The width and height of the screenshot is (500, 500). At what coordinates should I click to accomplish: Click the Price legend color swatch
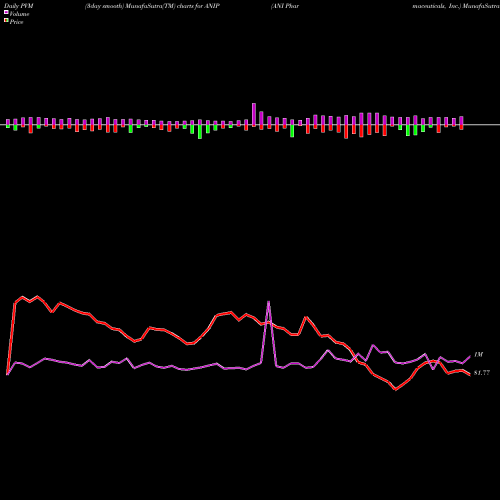point(6,21)
